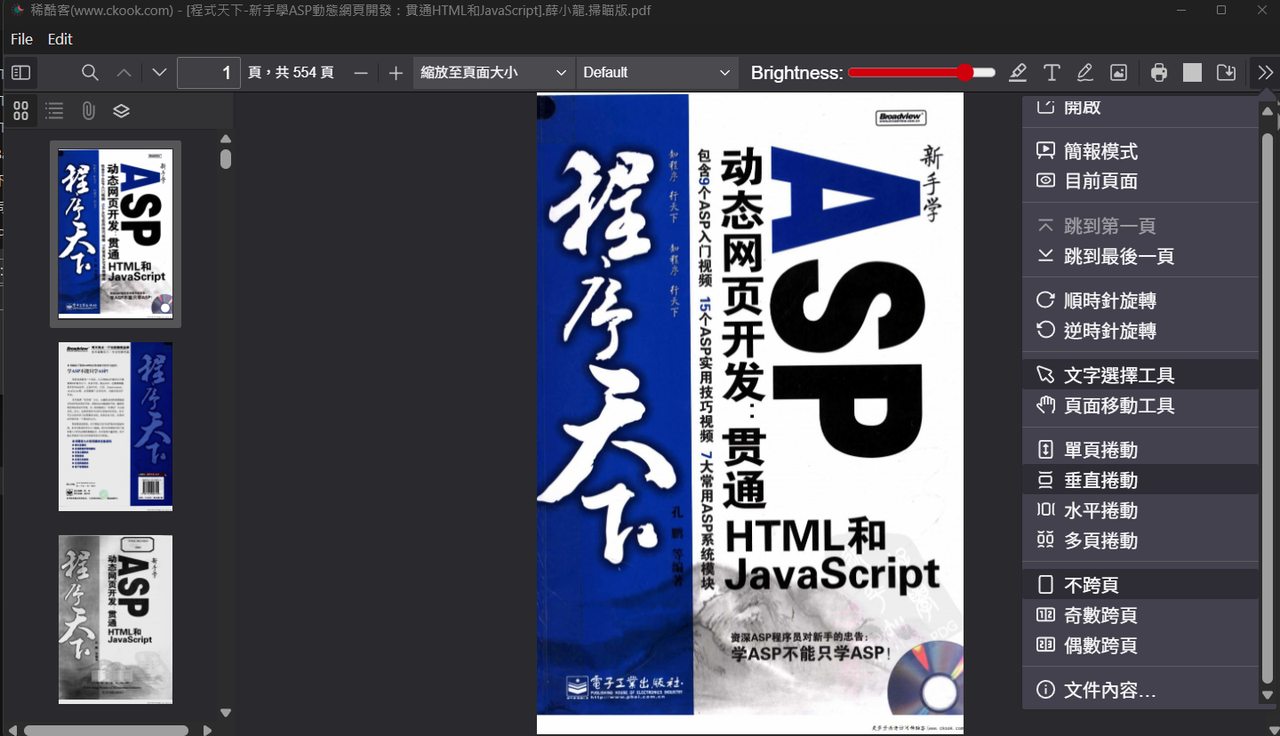Screen dimensions: 1280x736
Task: Click the print icon in toolbar
Action: click(x=1158, y=73)
